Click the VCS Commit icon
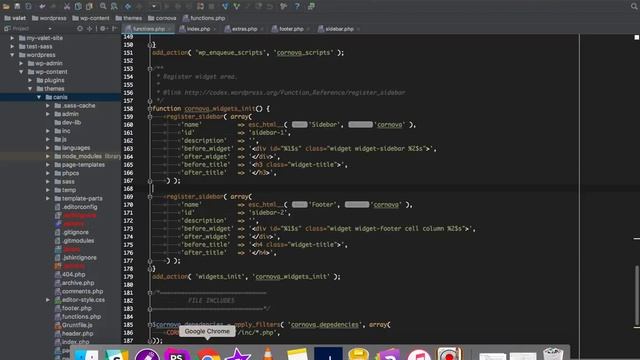 (237, 6)
